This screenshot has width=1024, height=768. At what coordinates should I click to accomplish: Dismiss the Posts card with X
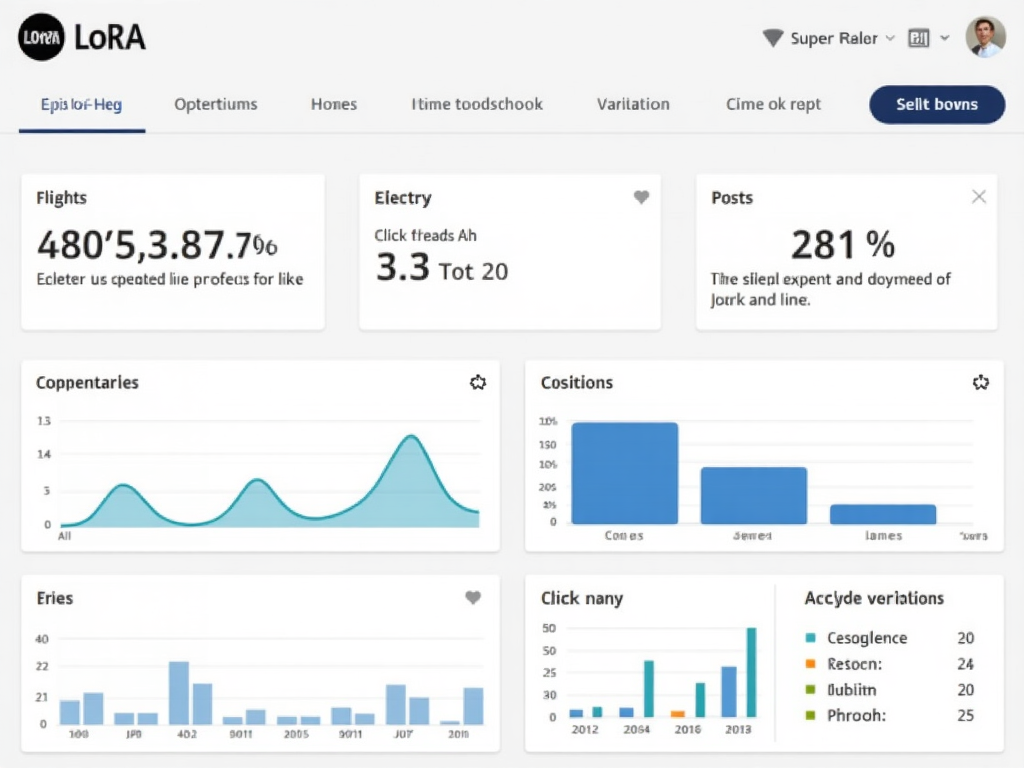[x=979, y=197]
